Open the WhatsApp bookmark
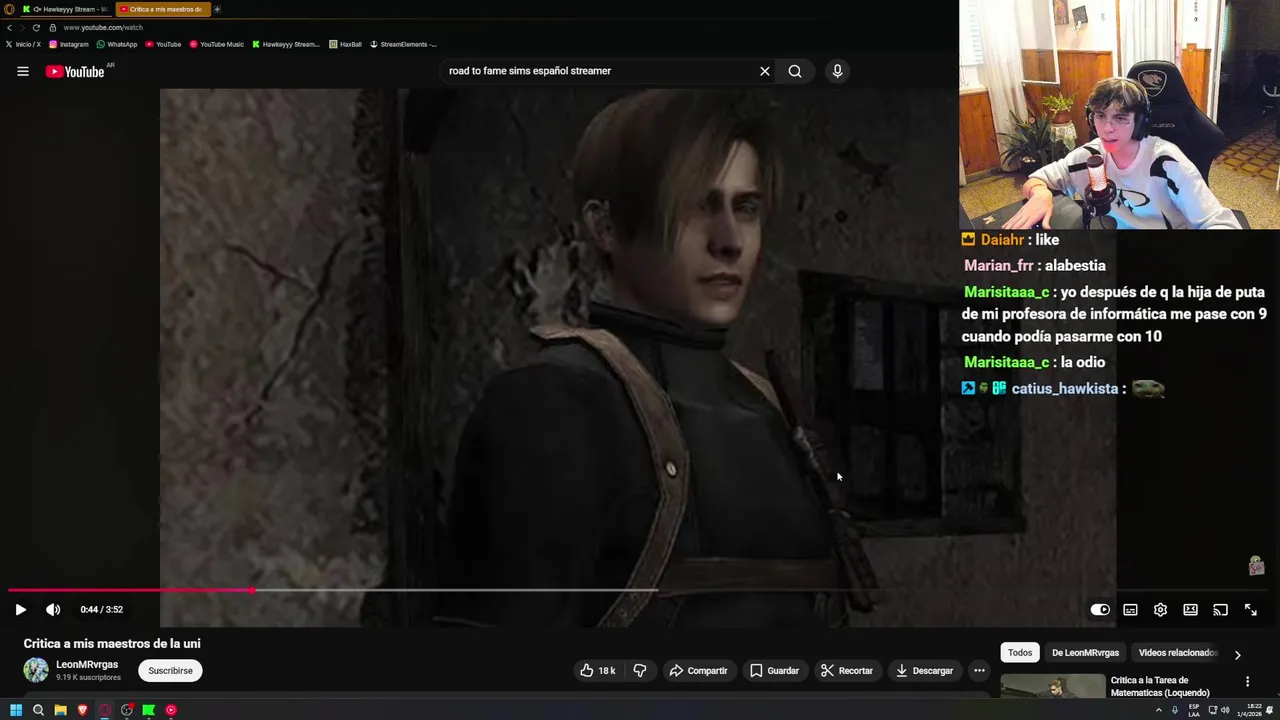Image resolution: width=1280 pixels, height=720 pixels. click(x=117, y=44)
